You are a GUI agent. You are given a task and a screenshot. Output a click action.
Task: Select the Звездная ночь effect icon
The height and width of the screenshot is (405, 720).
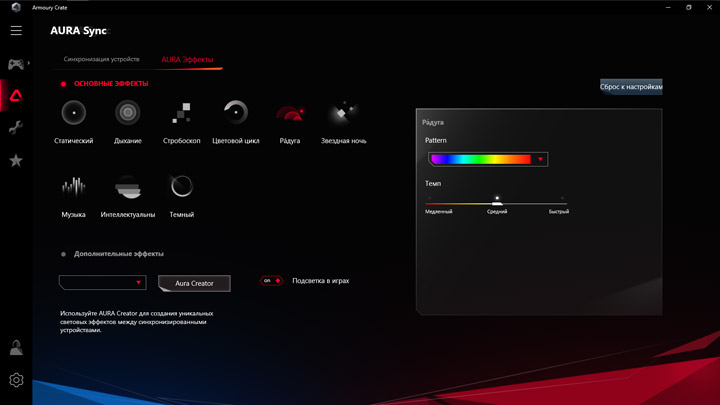pos(343,112)
